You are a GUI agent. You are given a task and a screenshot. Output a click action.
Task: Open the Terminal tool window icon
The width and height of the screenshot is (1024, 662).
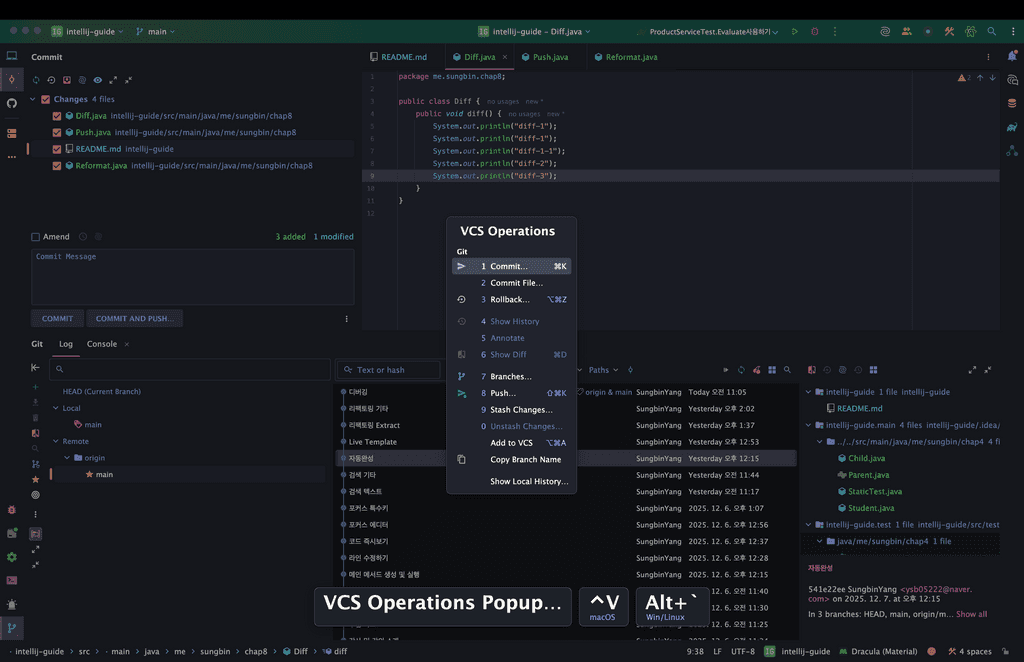click(x=12, y=580)
